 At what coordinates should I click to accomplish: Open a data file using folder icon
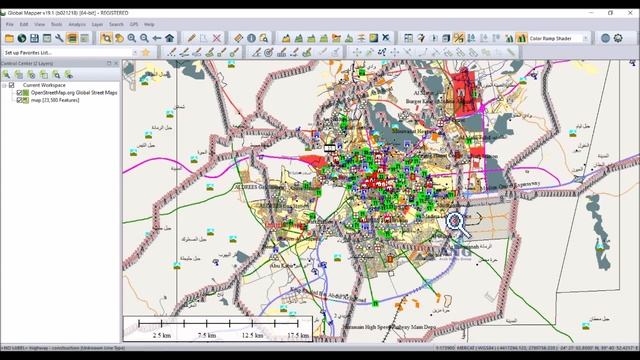pyautogui.click(x=9, y=38)
